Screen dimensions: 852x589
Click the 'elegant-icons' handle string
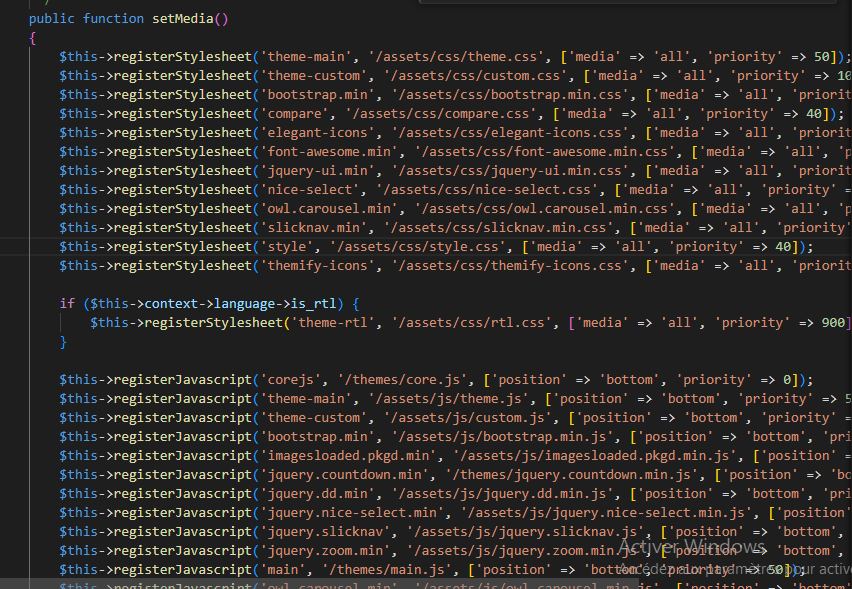(x=317, y=133)
